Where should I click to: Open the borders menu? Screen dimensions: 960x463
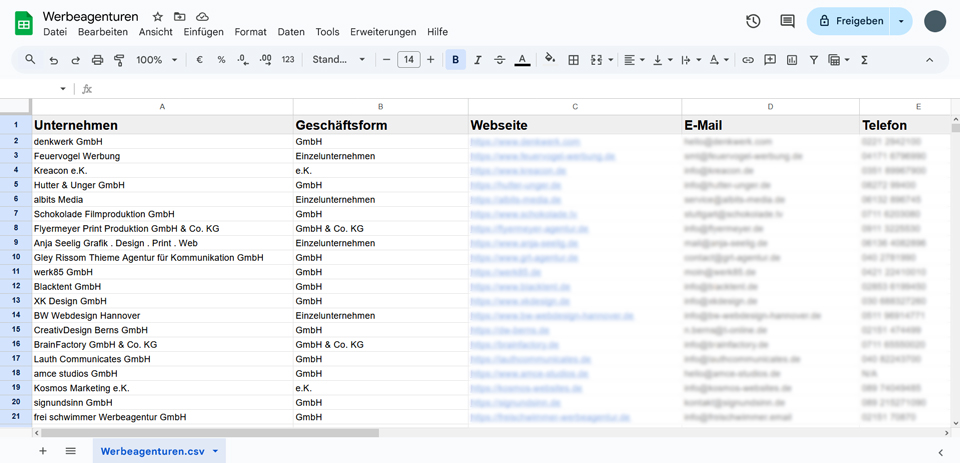pyautogui.click(x=574, y=60)
